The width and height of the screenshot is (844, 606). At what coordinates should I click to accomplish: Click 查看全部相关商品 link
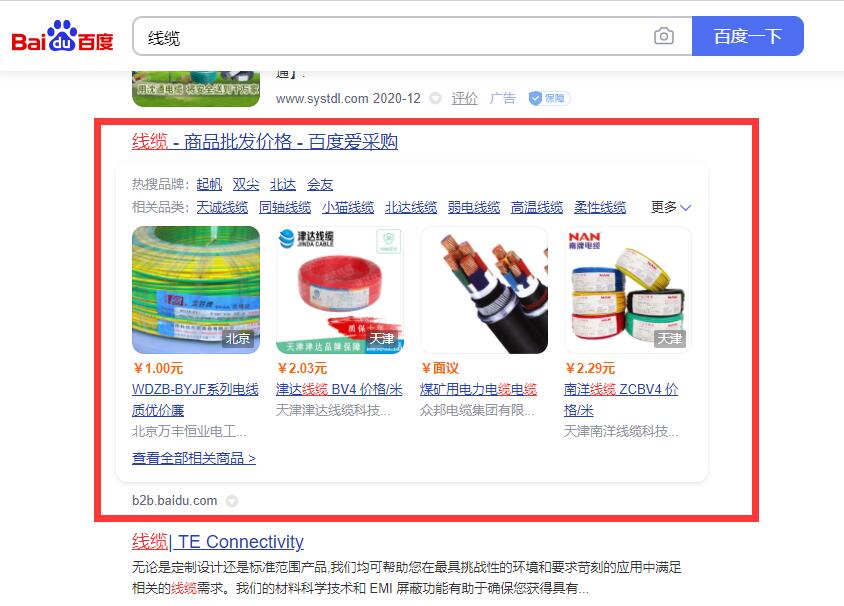pos(194,458)
